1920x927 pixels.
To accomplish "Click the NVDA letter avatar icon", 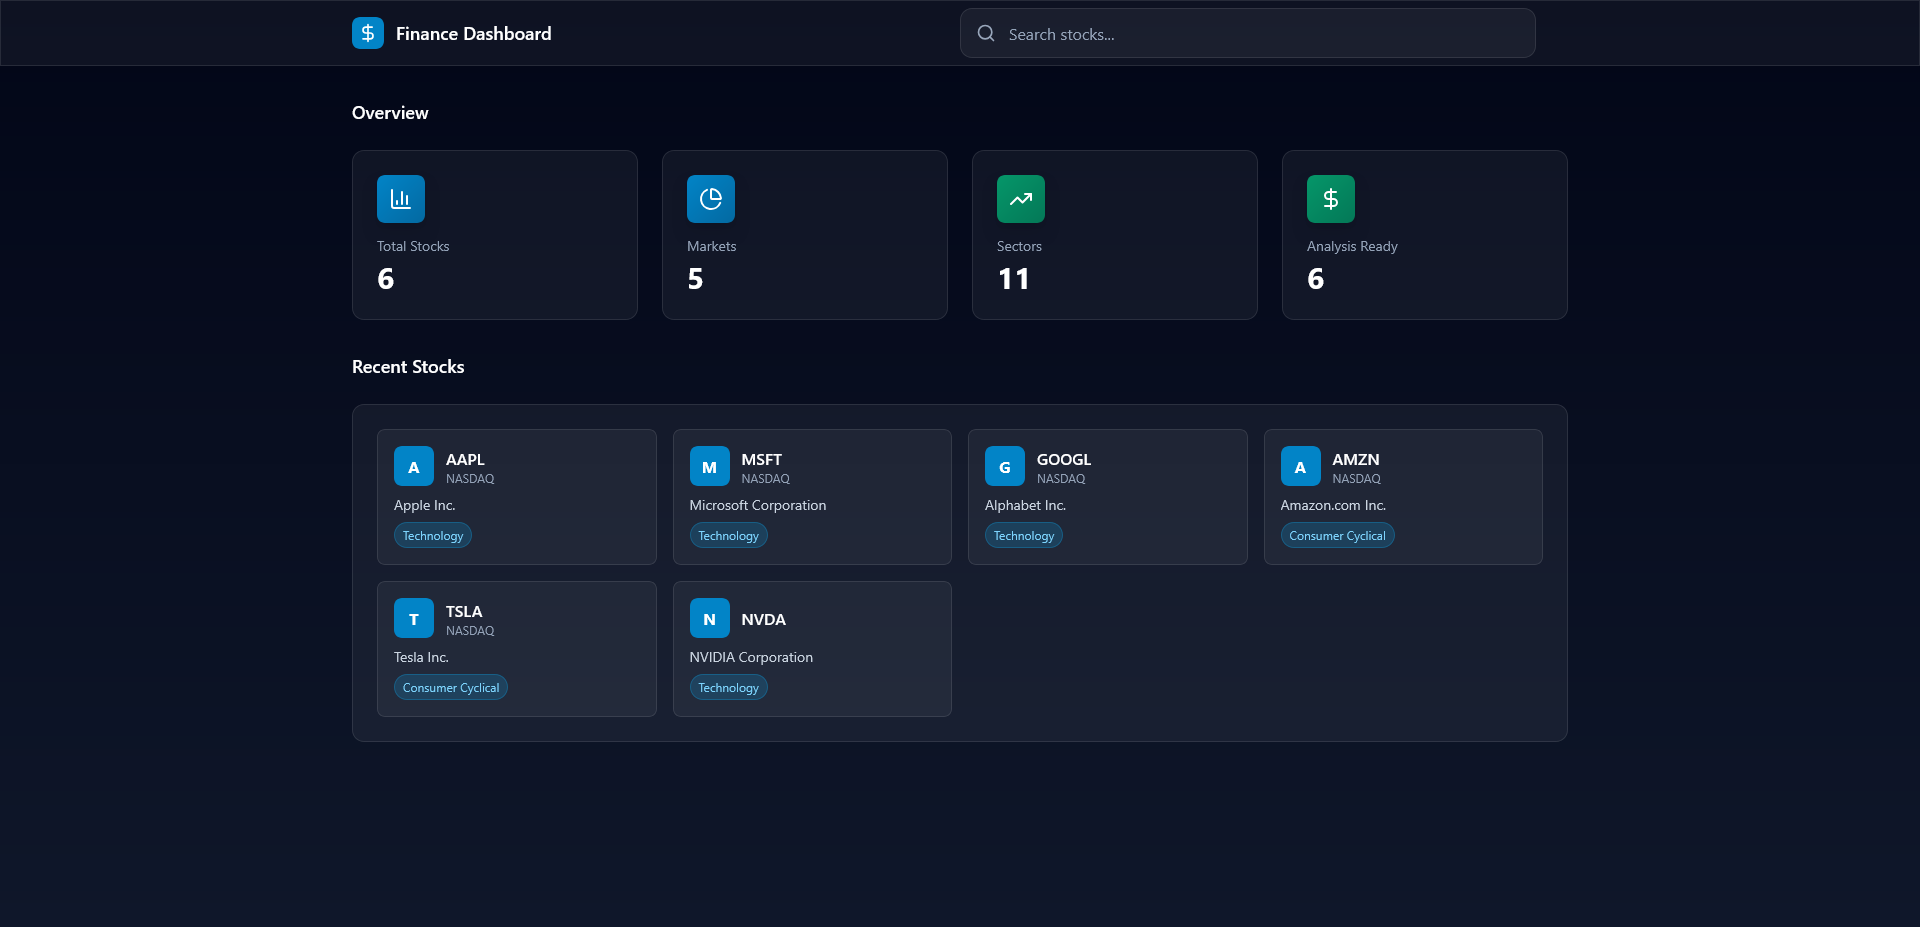I will pos(710,619).
